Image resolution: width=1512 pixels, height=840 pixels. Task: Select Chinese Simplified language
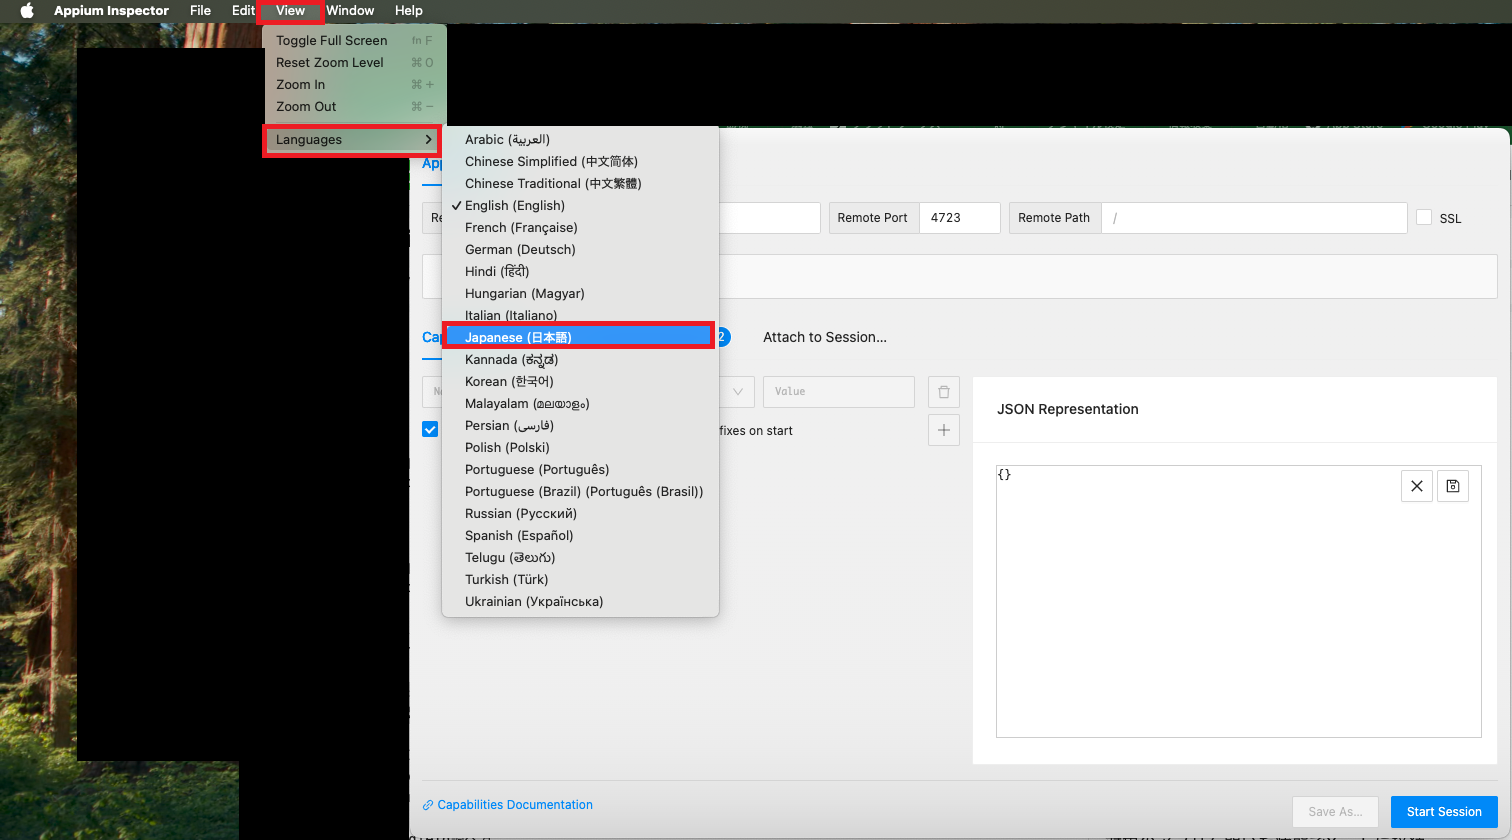coord(580,162)
